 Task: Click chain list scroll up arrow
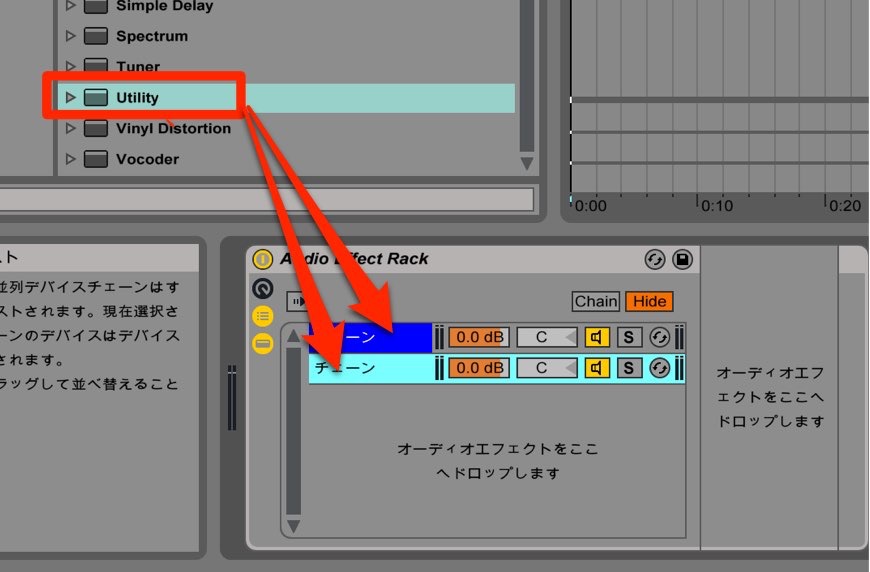point(294,335)
